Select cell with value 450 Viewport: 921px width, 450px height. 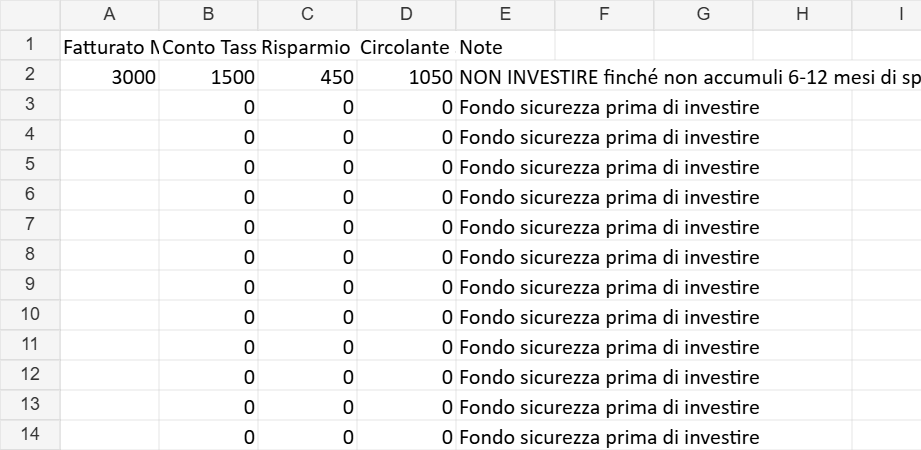(x=307, y=77)
